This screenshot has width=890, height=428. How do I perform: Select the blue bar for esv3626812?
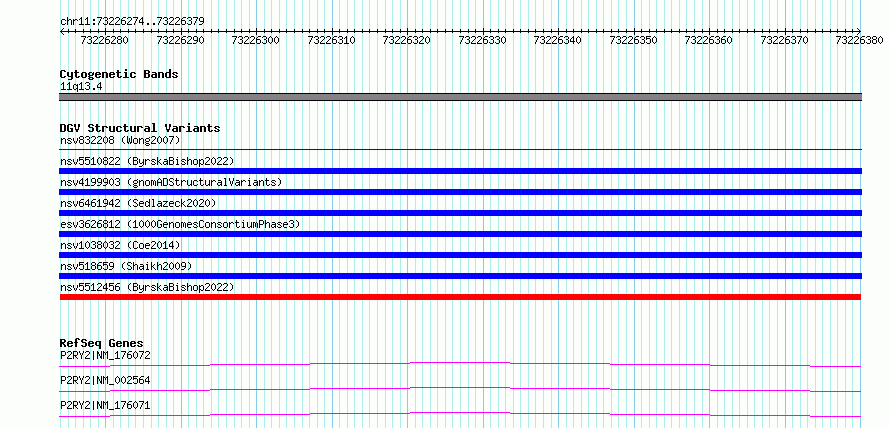click(460, 234)
